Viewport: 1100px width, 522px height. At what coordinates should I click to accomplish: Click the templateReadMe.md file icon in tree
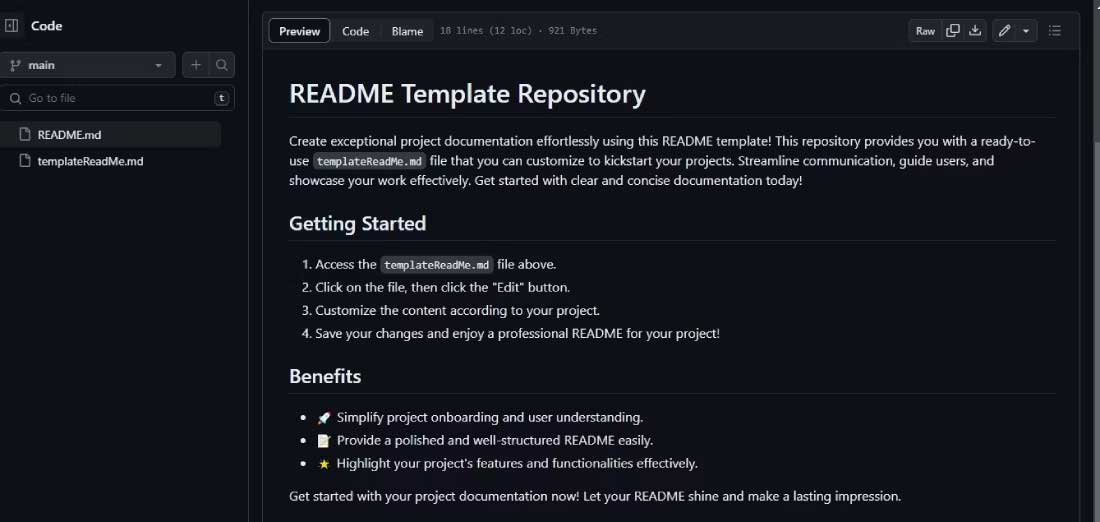(x=25, y=161)
